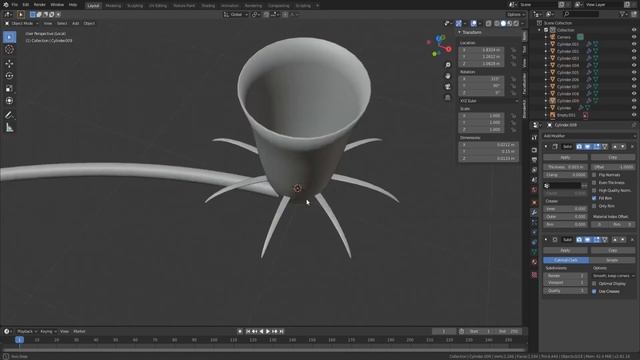This screenshot has height=360, width=640.
Task: Open the Global transform orientation dropdown
Action: (236, 14)
